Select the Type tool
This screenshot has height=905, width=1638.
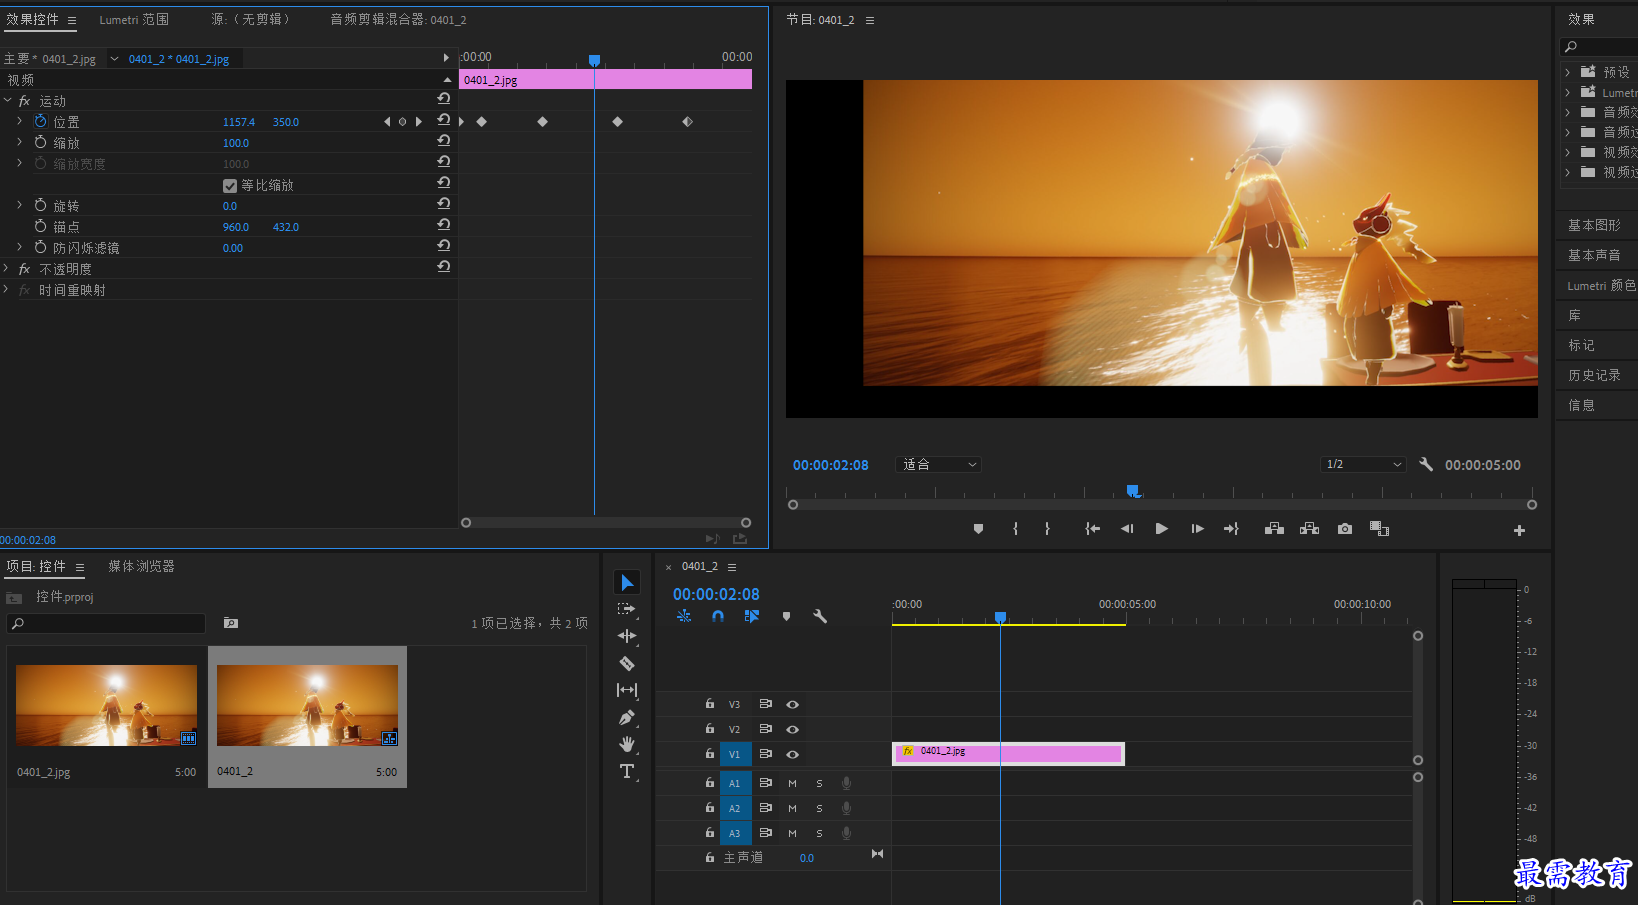[x=627, y=771]
